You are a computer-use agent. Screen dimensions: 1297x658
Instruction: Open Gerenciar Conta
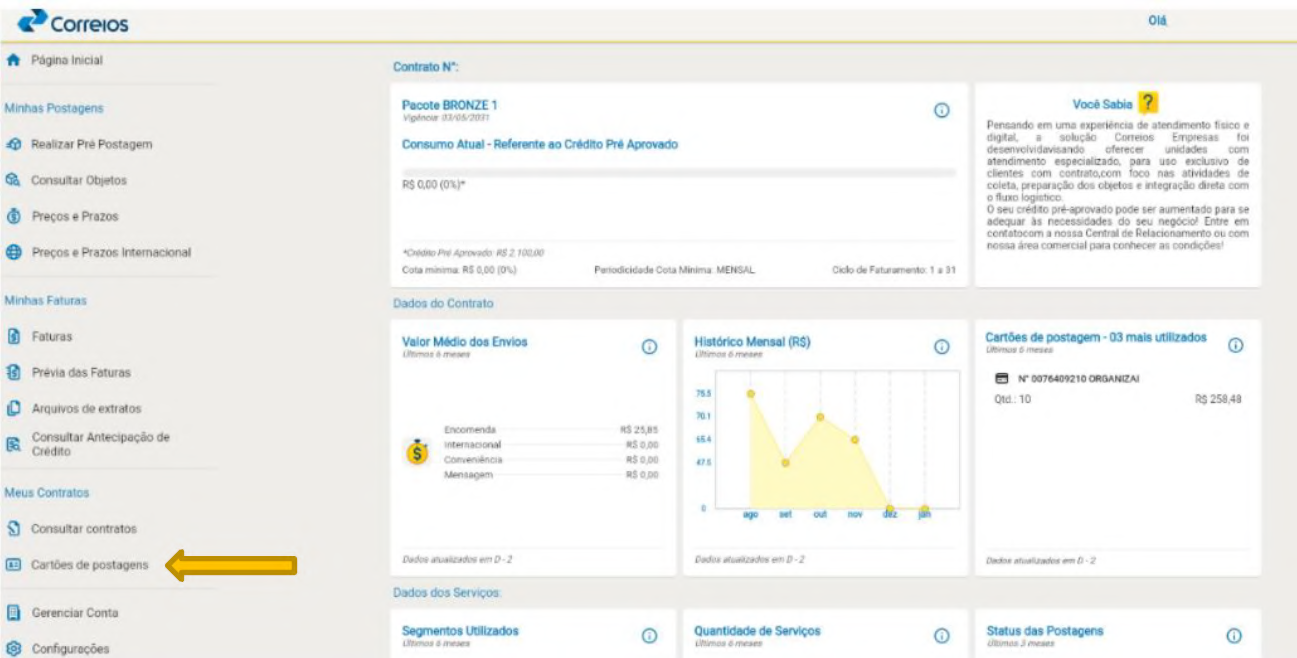pos(73,613)
